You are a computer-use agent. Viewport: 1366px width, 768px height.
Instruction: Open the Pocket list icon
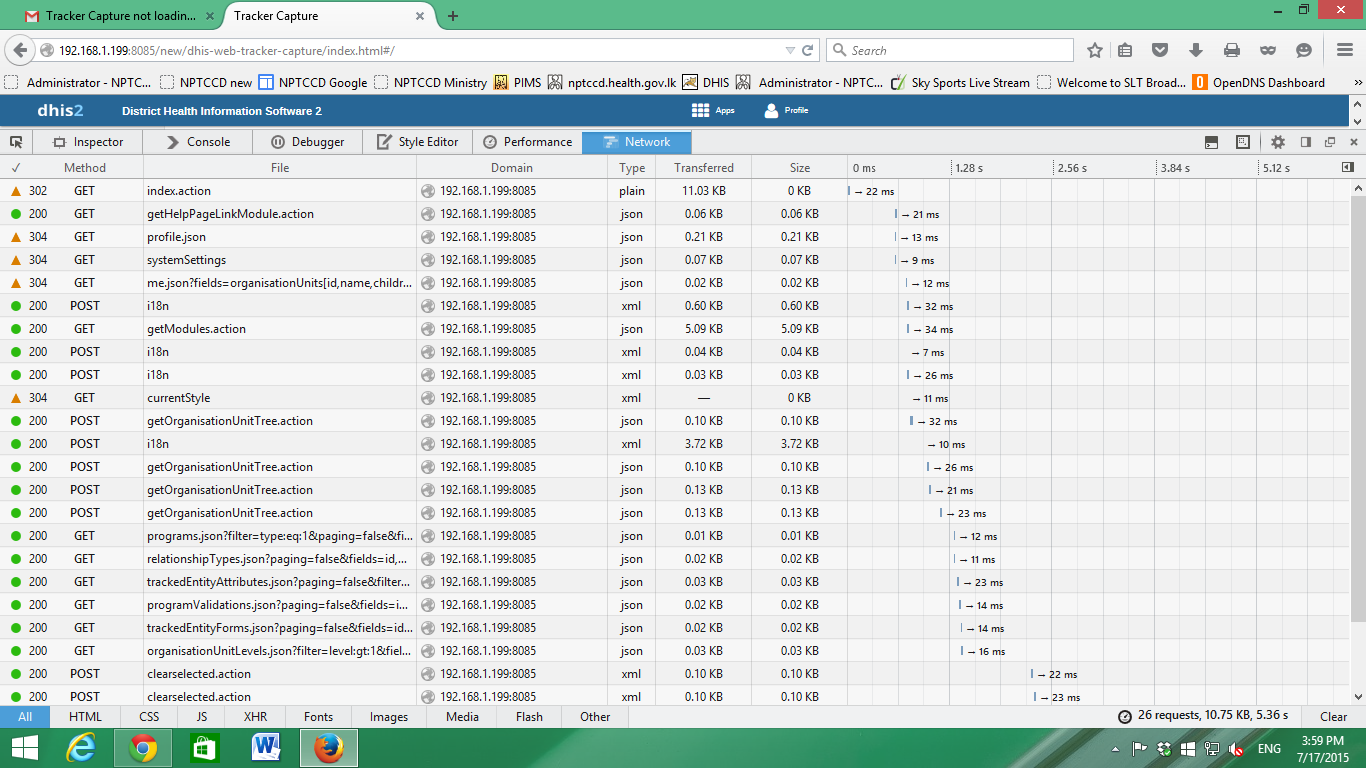tap(1160, 50)
